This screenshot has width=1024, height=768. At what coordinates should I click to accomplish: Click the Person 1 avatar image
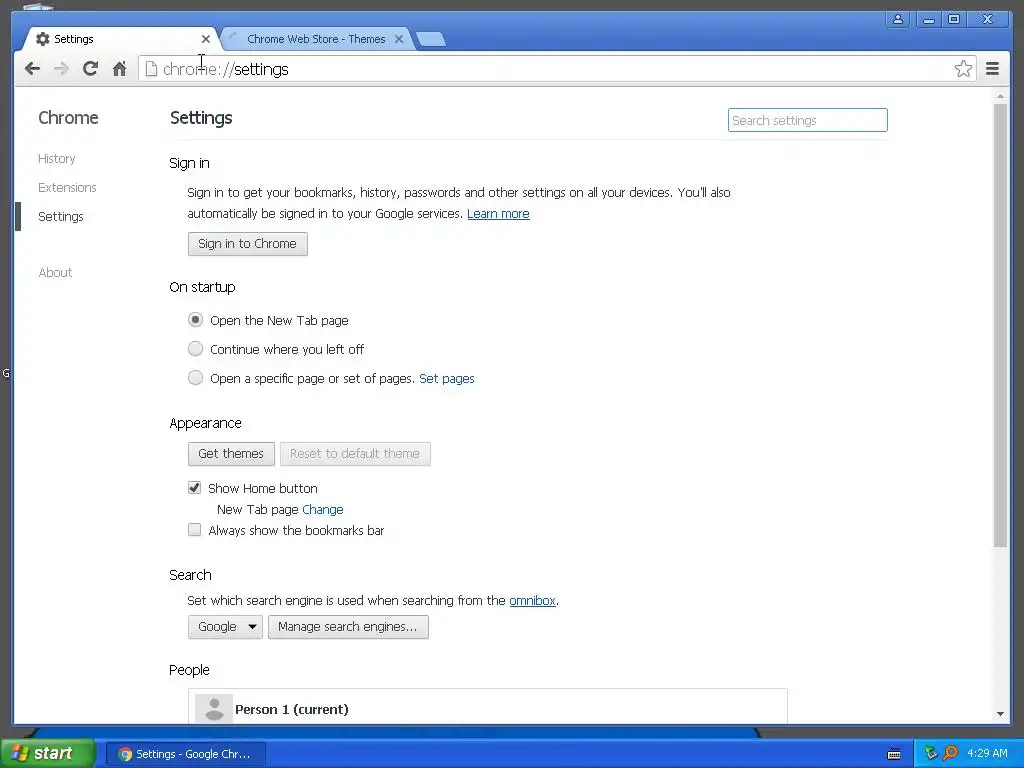tap(214, 709)
